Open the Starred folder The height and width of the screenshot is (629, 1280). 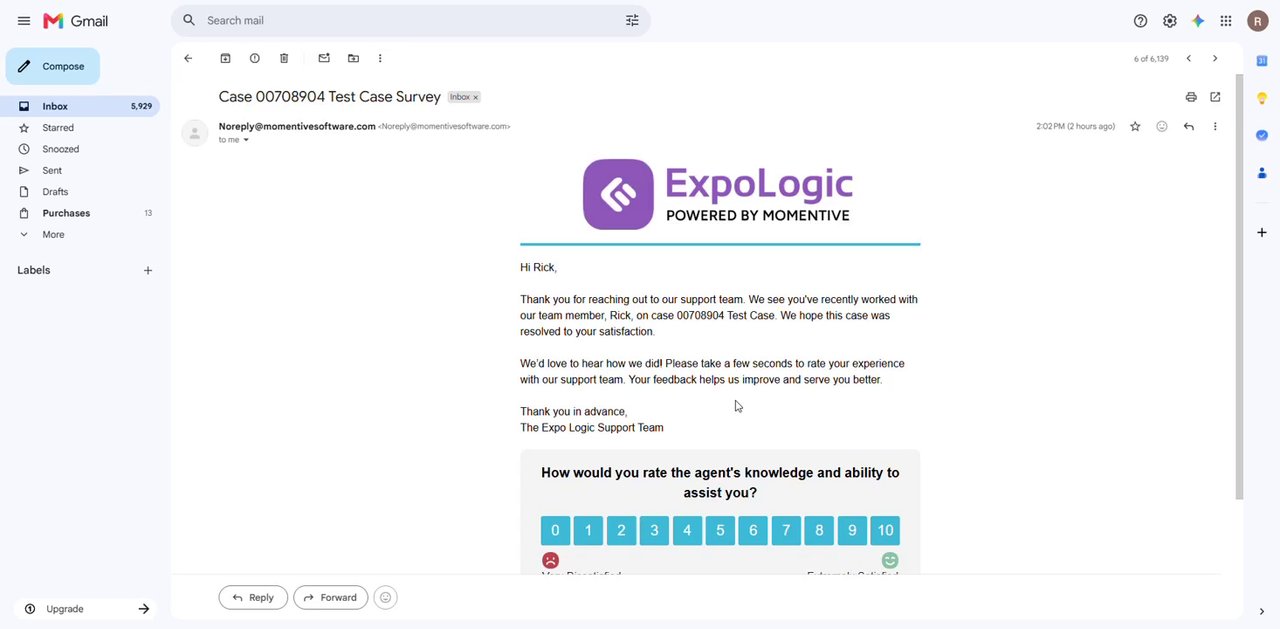tap(80, 128)
